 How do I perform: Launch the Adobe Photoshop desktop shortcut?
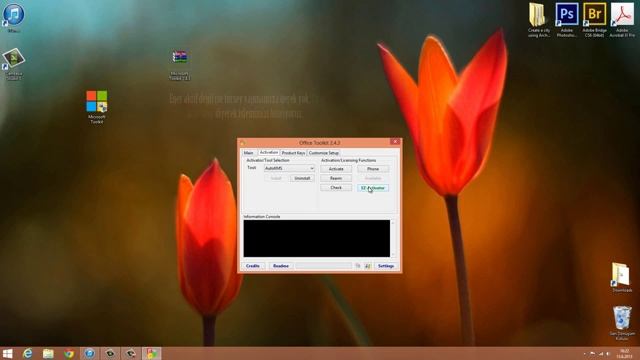pyautogui.click(x=567, y=20)
